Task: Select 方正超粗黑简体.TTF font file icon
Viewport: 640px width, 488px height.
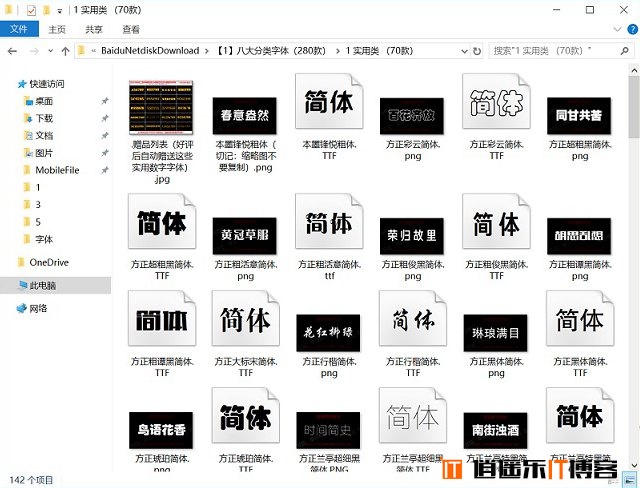Action: (x=162, y=221)
